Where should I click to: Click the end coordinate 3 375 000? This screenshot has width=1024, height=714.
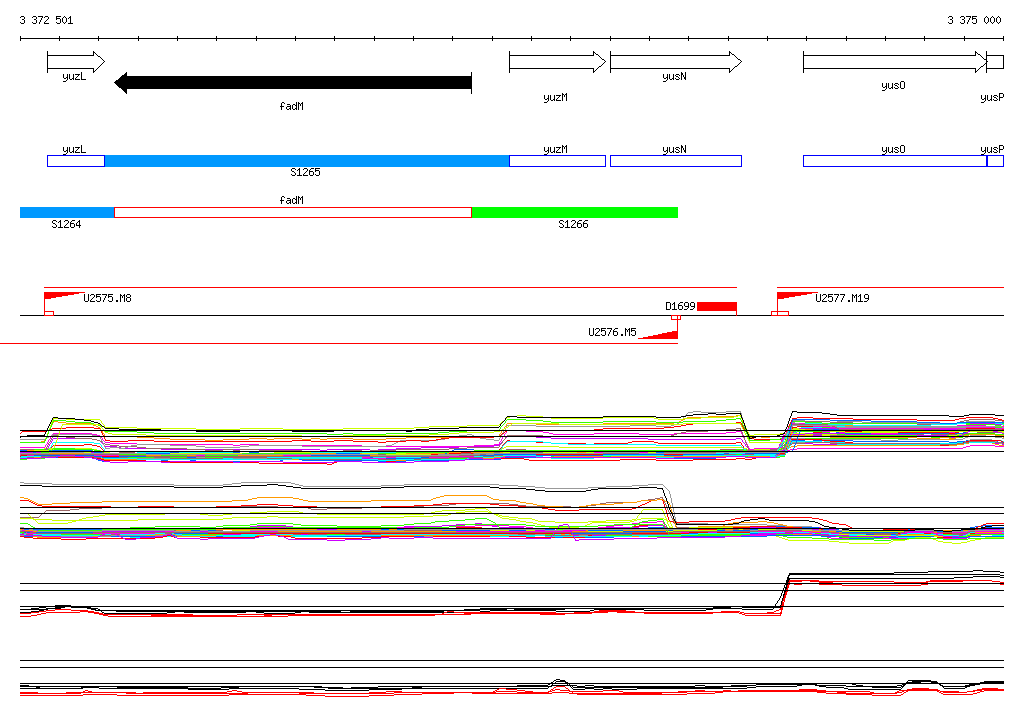974,20
